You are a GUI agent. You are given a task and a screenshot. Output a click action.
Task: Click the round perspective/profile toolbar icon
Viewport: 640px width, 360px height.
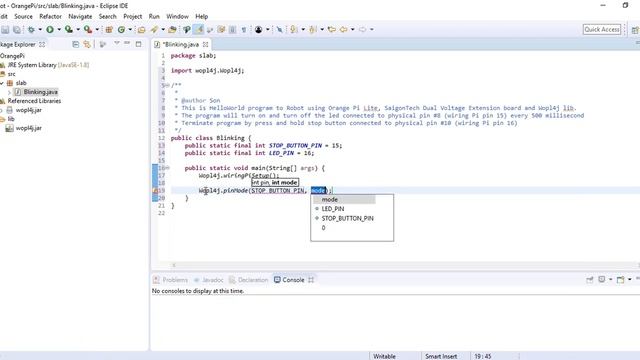pos(258,29)
